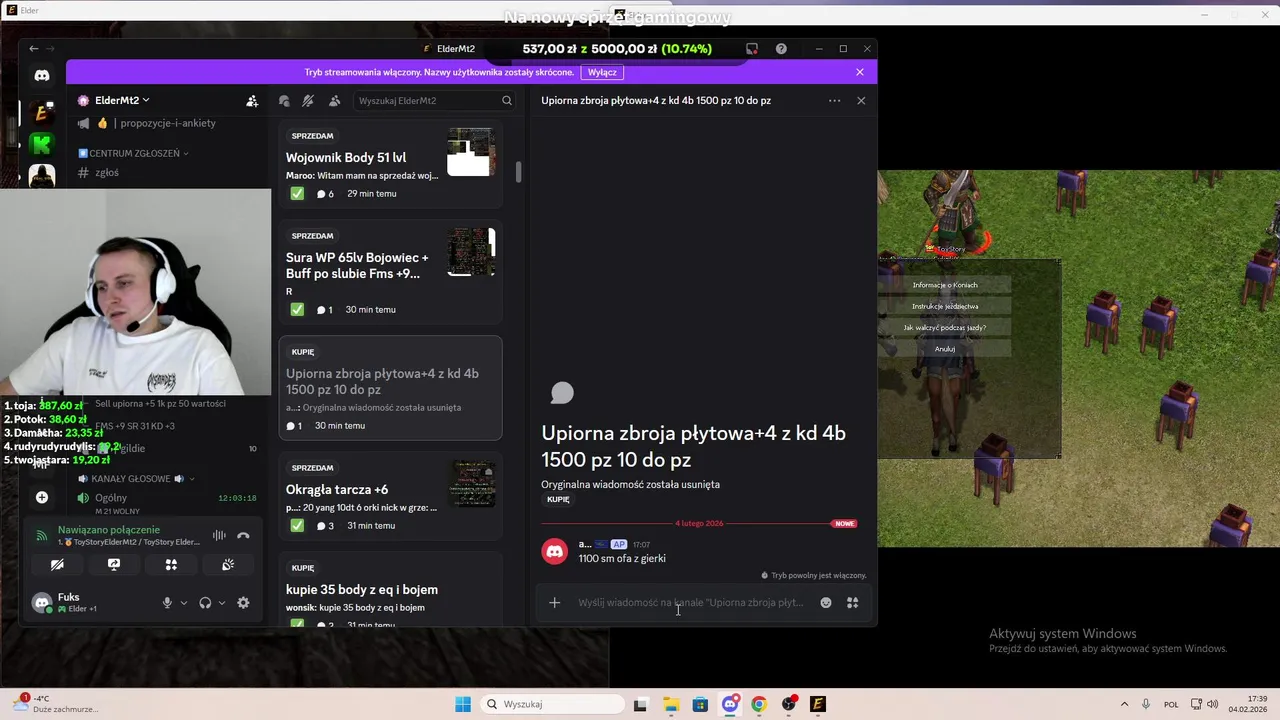Start screen share from the voice panel

click(114, 565)
